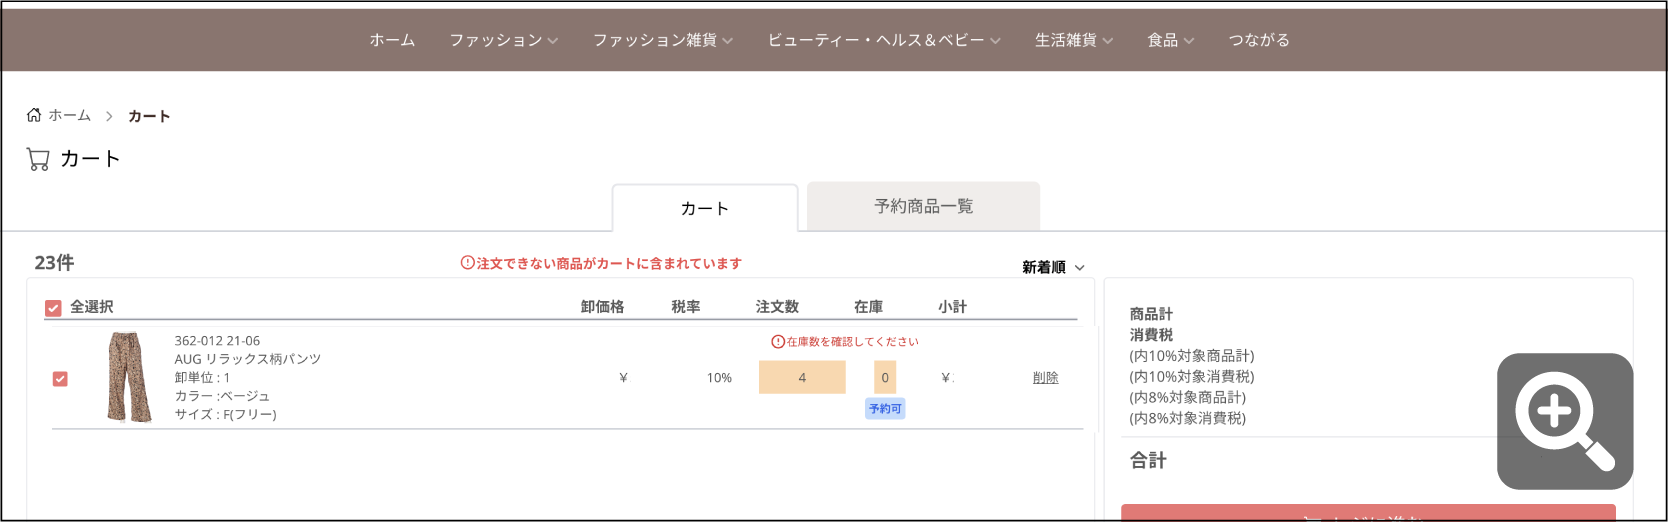
Task: Click the 商品計 label in summary
Action: [x=1151, y=314]
